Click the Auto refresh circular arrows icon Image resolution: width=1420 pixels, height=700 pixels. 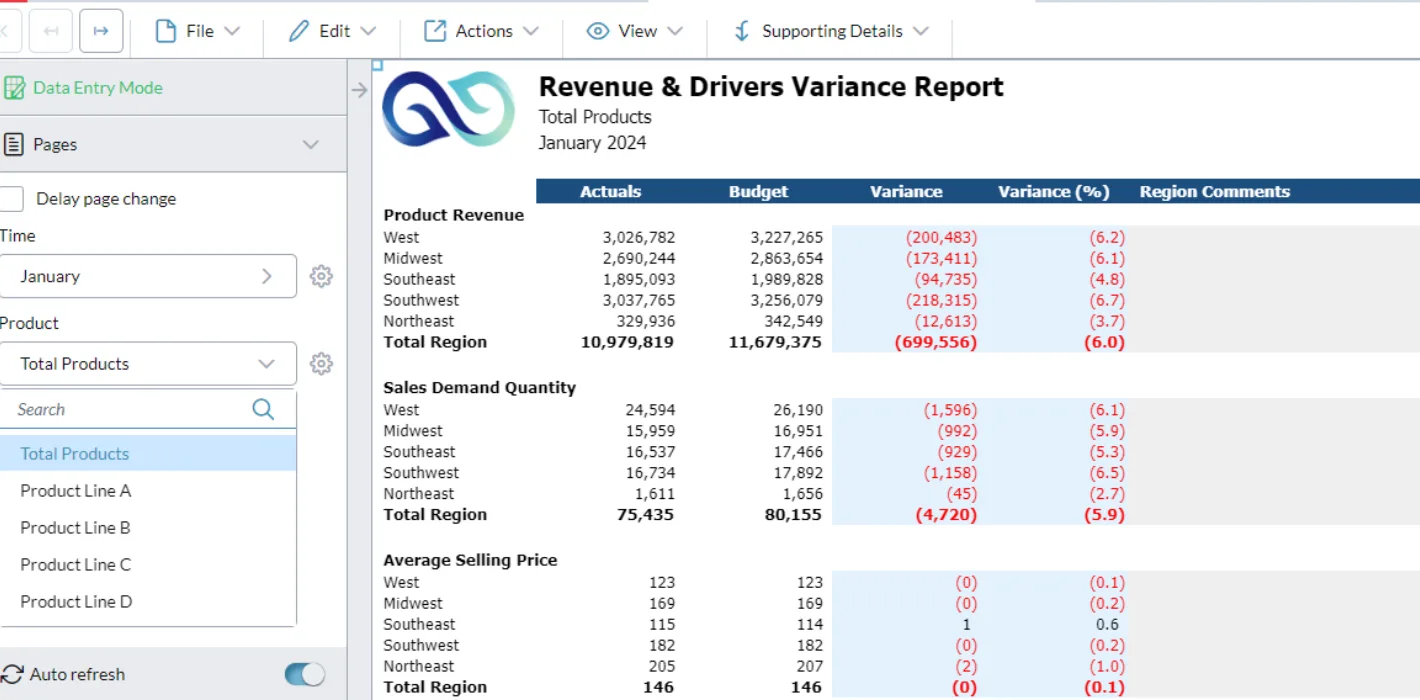pos(13,674)
